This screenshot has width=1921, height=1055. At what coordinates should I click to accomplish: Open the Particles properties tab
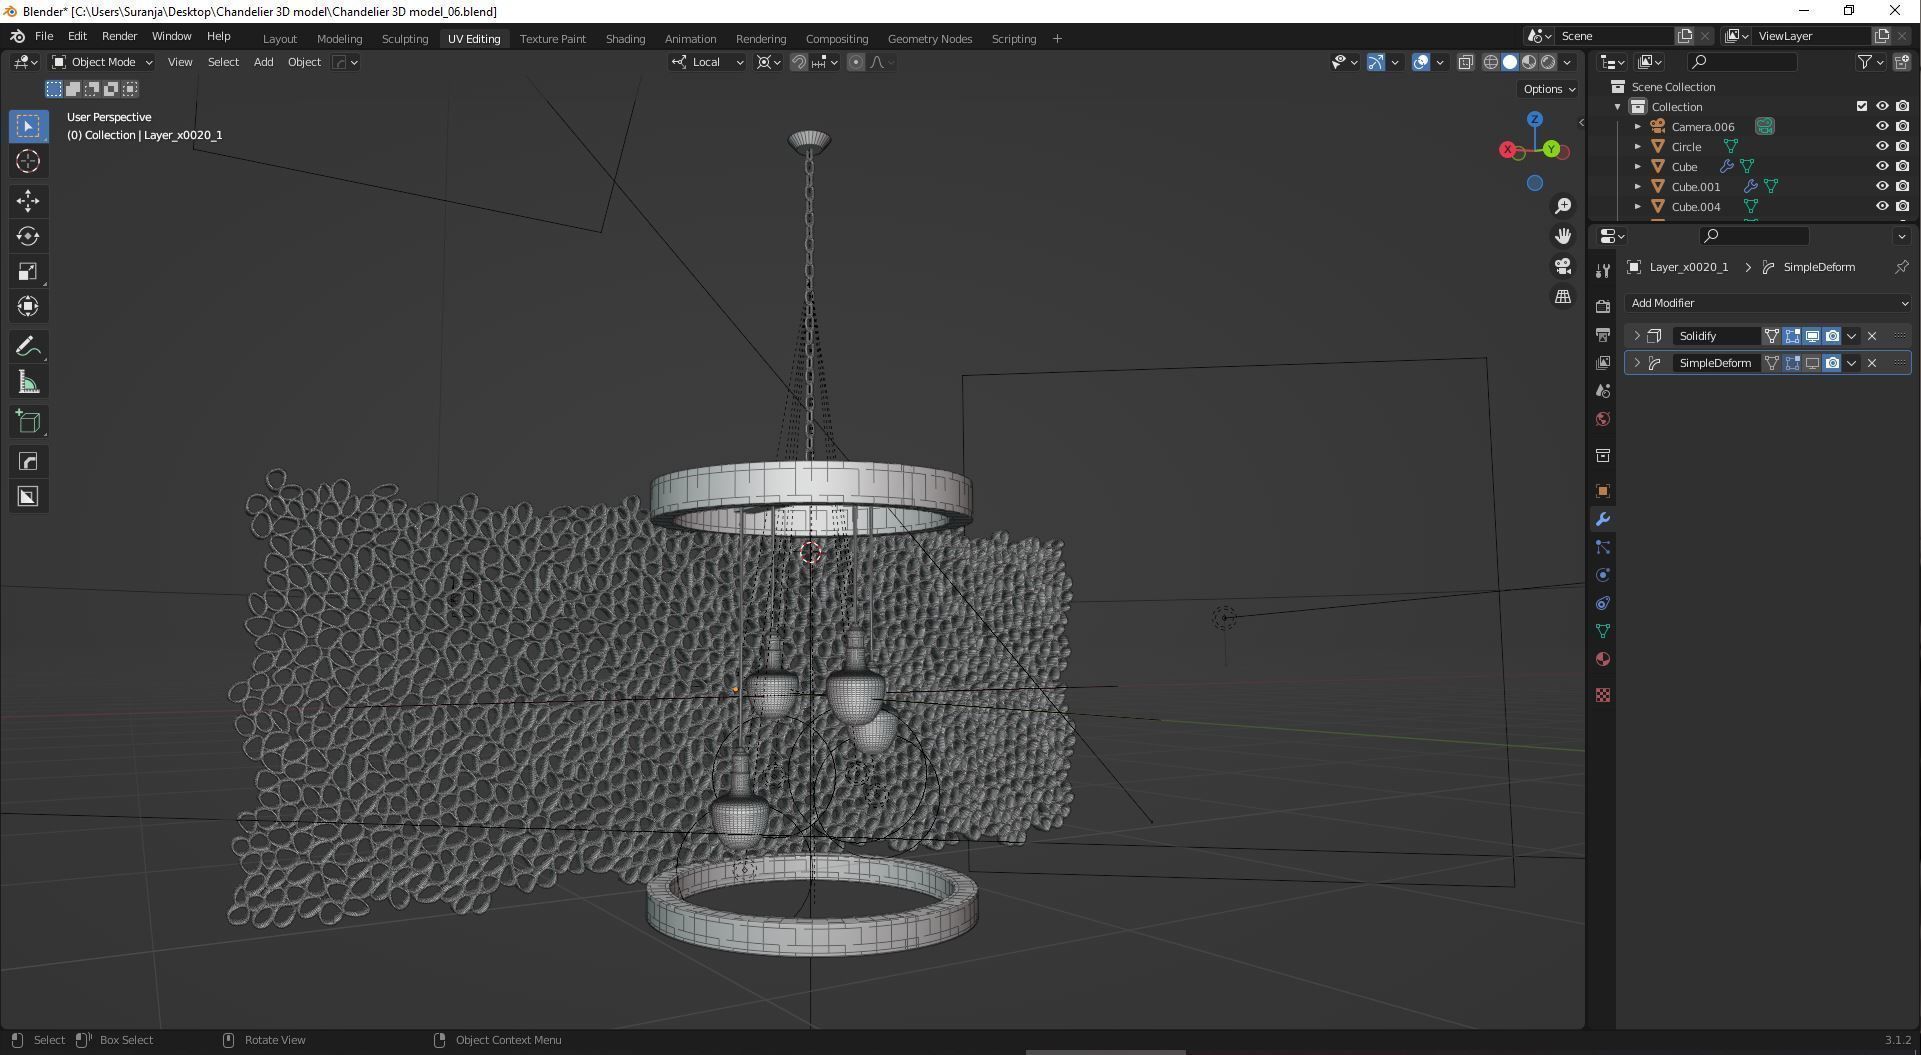click(x=1603, y=547)
